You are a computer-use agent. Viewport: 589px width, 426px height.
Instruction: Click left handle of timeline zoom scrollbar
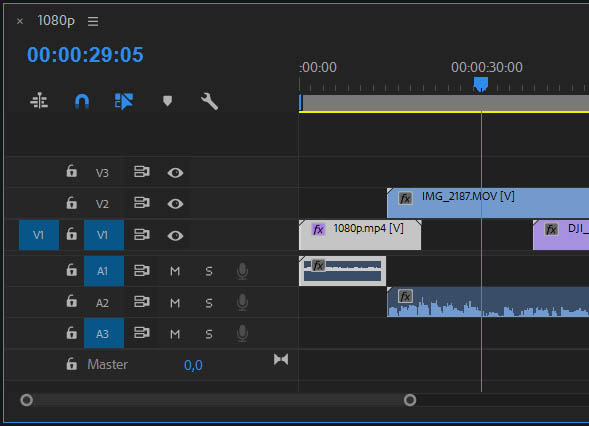[x=26, y=400]
